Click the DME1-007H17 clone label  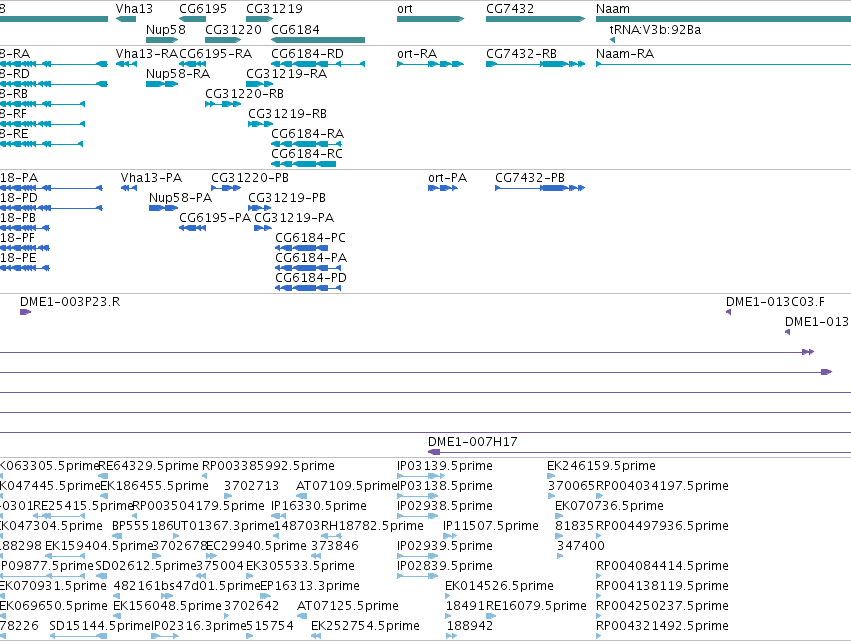coord(472,442)
